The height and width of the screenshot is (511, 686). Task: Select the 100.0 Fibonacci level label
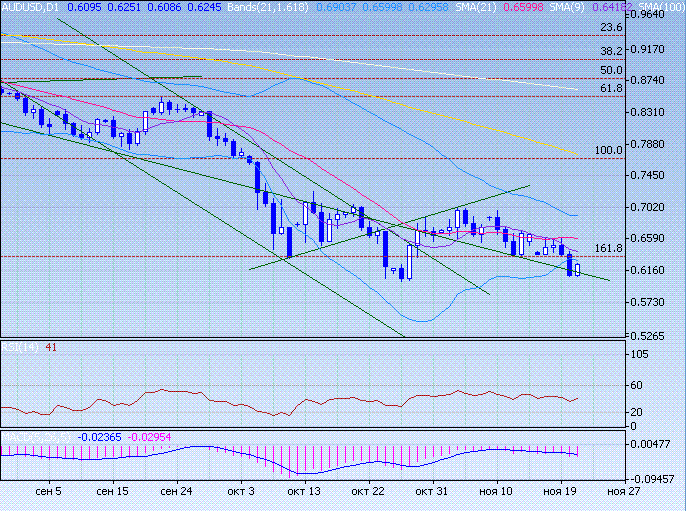click(x=609, y=151)
